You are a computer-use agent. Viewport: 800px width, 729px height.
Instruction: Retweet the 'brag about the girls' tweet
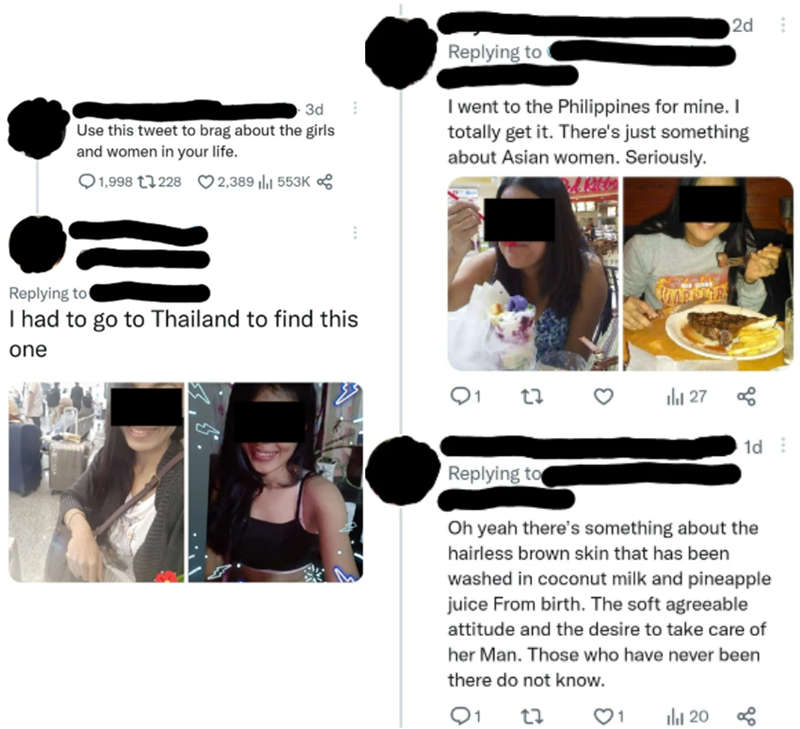147,182
